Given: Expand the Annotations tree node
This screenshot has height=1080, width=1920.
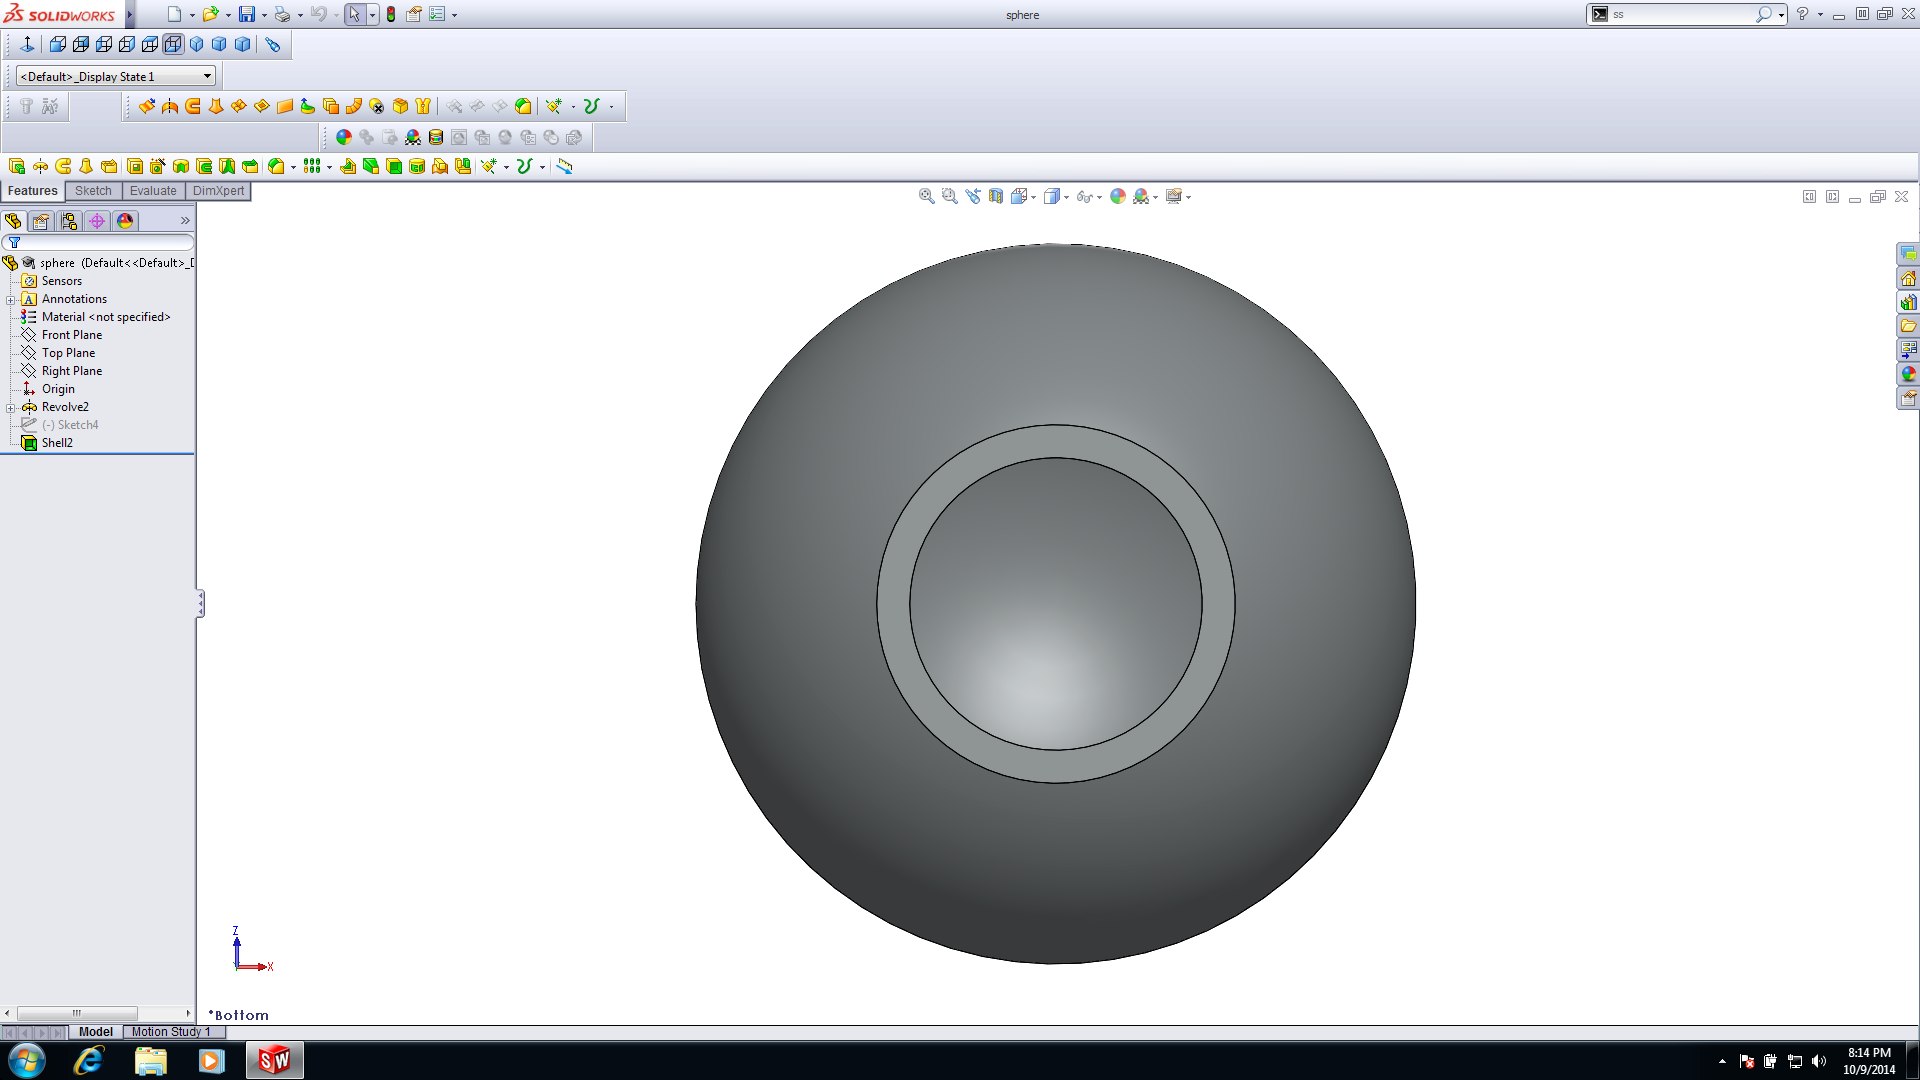Looking at the screenshot, I should [11, 299].
